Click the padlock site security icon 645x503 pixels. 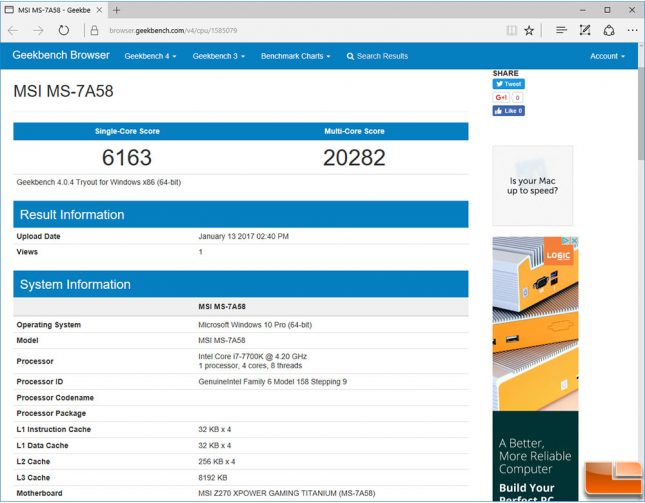(94, 30)
